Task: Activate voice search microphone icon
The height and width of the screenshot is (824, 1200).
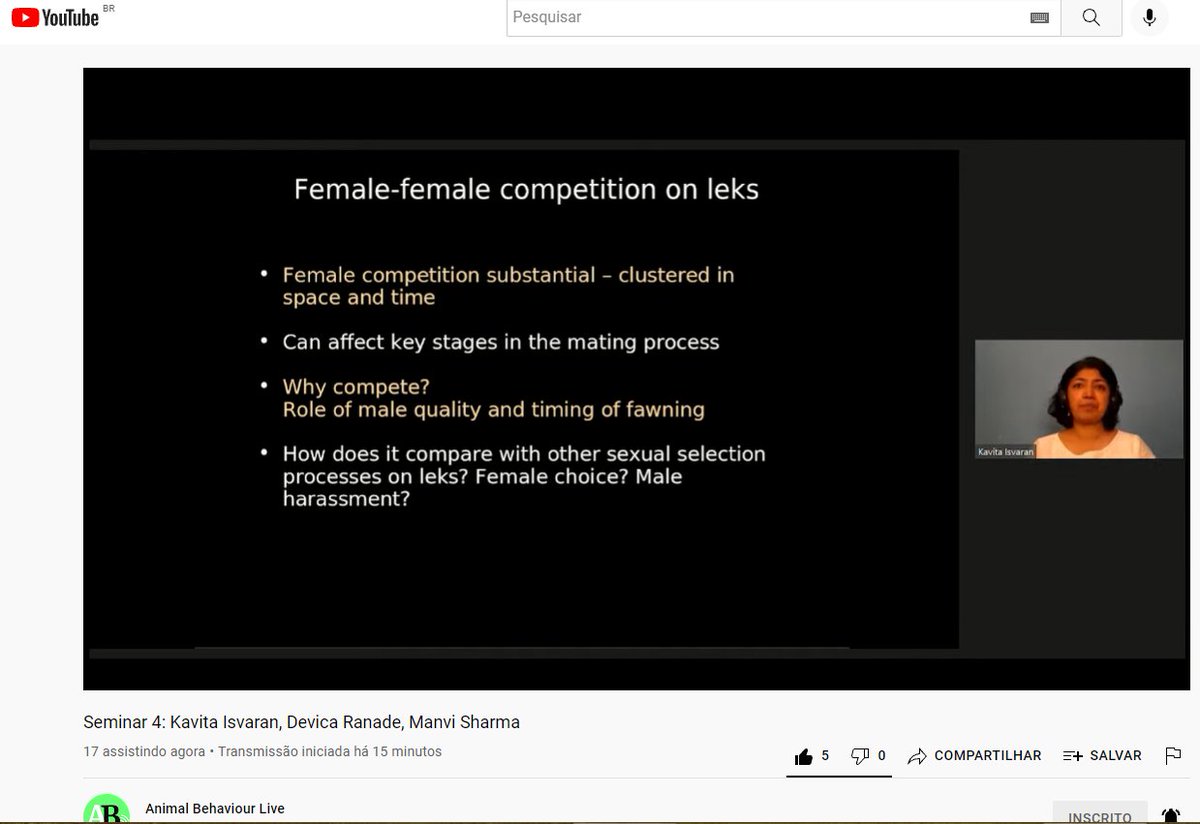Action: point(1149,17)
